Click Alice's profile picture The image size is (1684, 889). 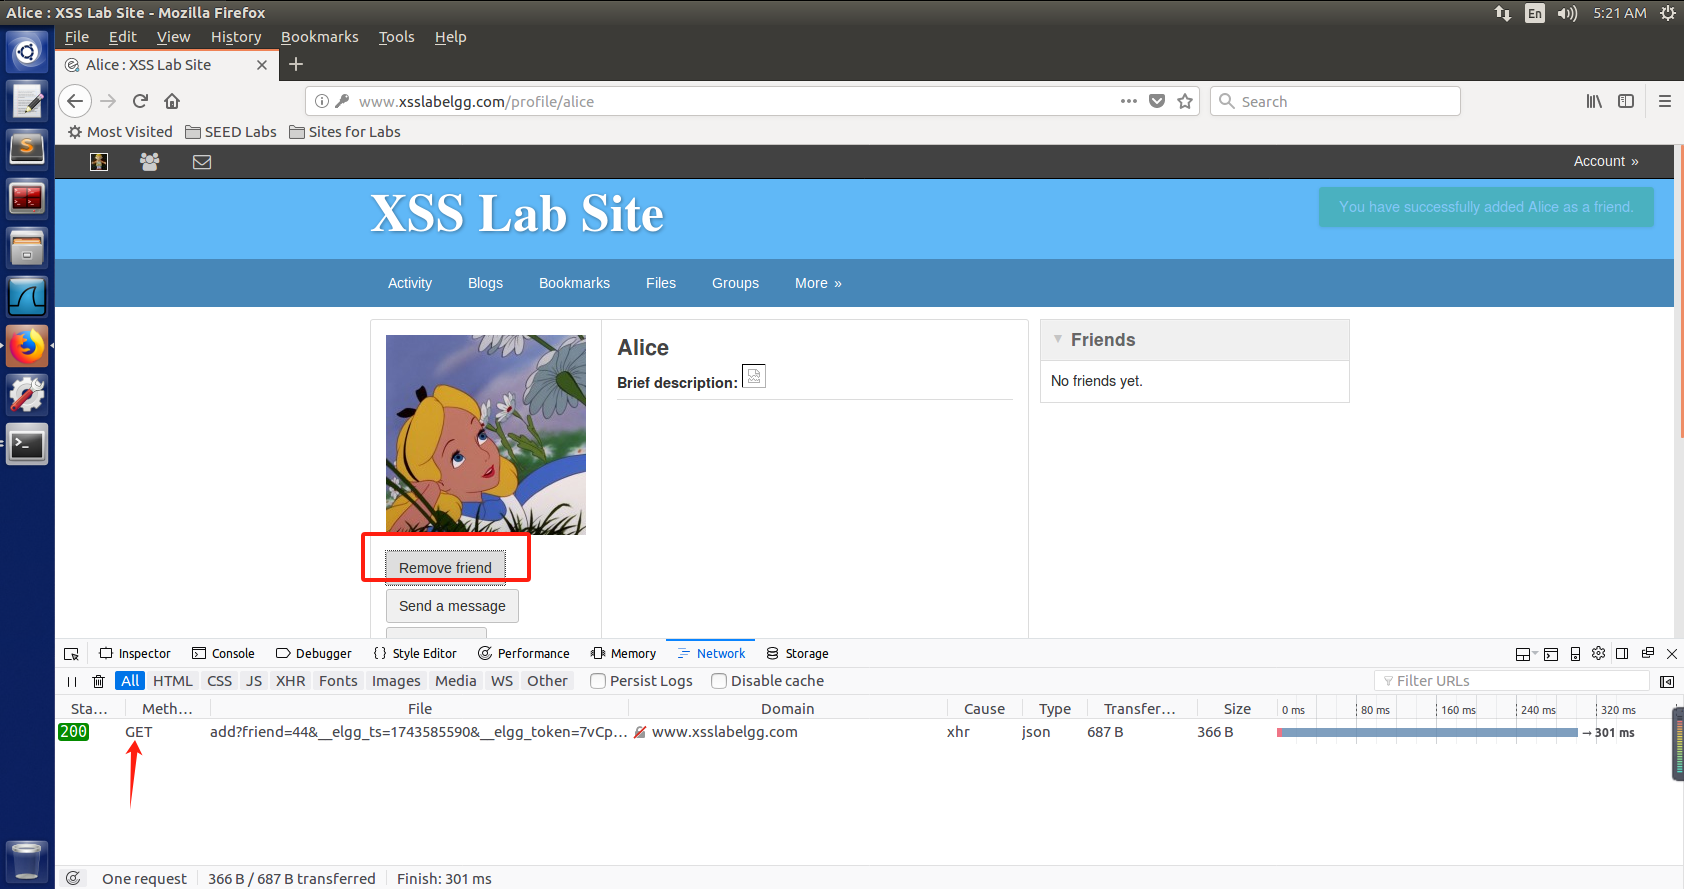tap(486, 434)
